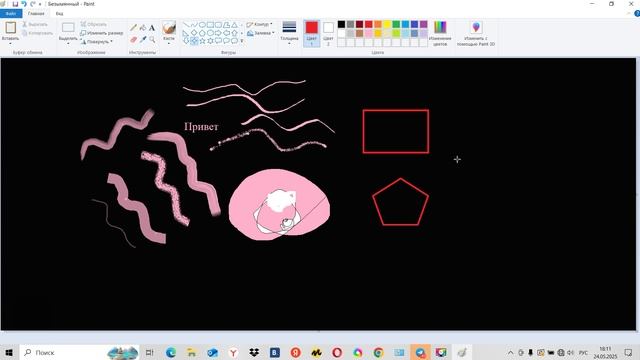Click the Save icon in title bar

(x=15, y=4)
